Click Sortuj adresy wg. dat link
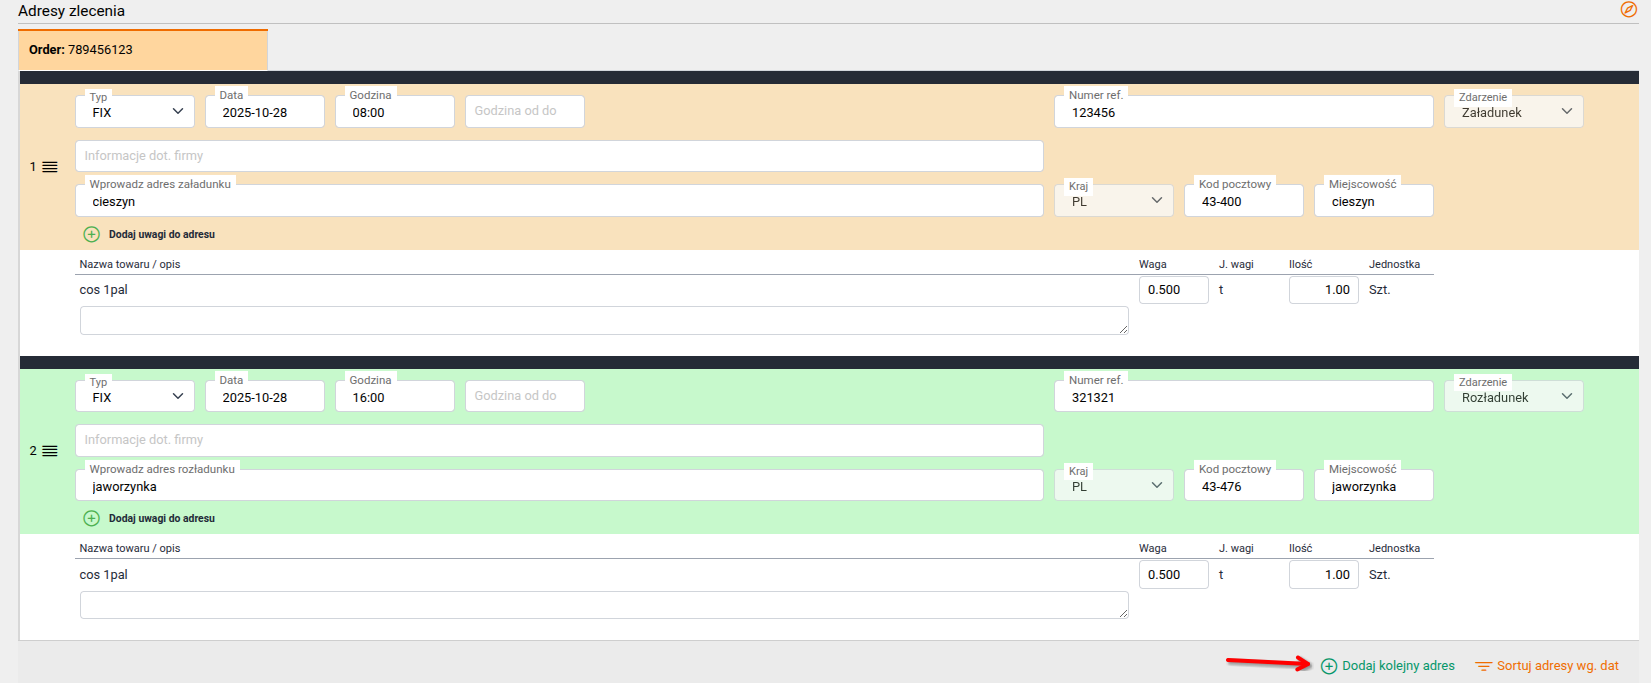 (x=1557, y=666)
